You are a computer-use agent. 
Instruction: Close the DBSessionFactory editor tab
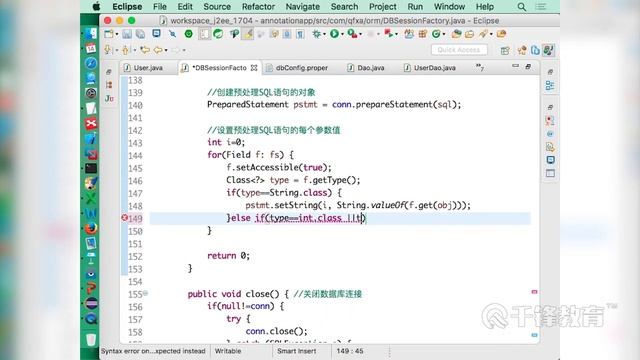[x=254, y=68]
